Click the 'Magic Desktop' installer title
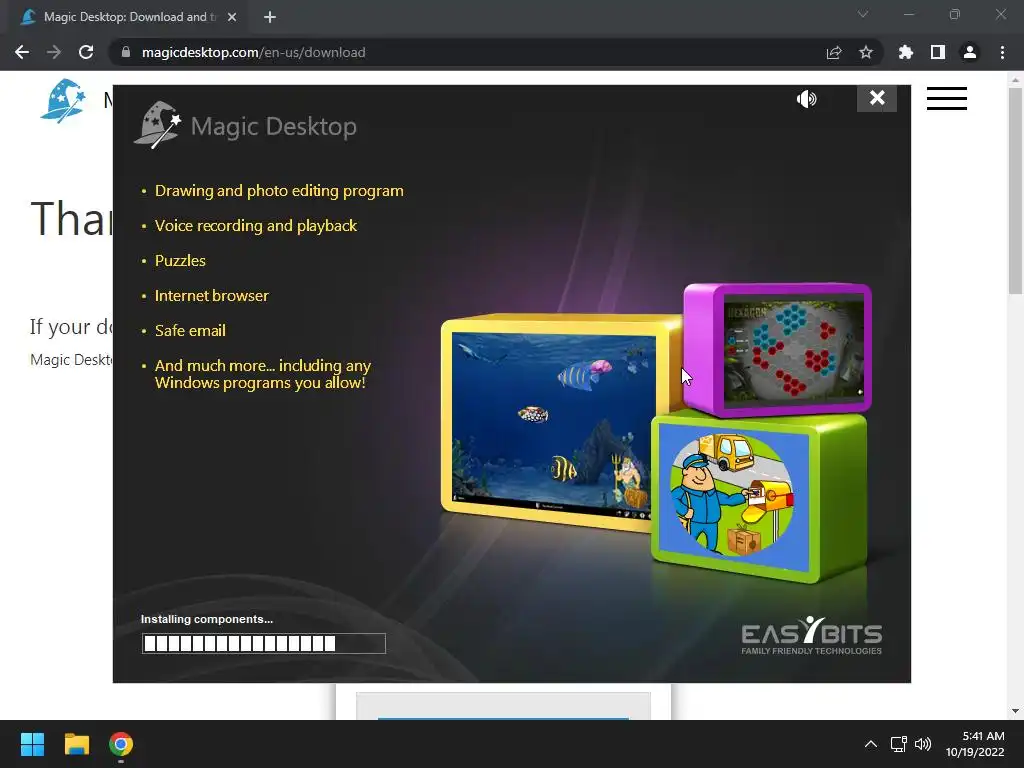The height and width of the screenshot is (768, 1024). (x=274, y=126)
